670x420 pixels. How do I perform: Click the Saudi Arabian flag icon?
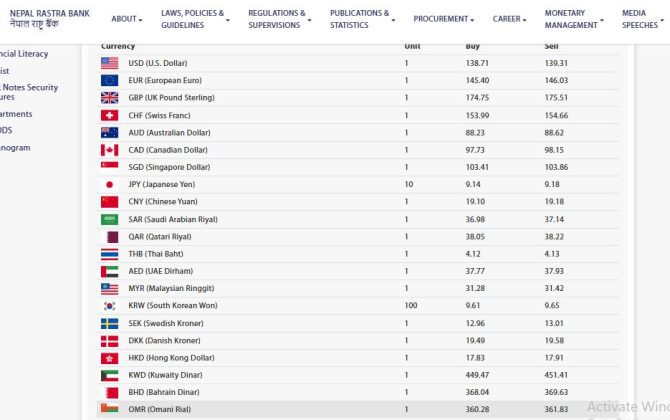pos(109,219)
